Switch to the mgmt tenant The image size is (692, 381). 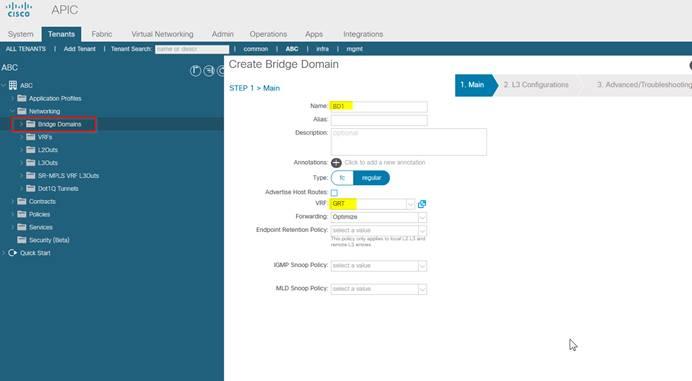click(x=354, y=49)
